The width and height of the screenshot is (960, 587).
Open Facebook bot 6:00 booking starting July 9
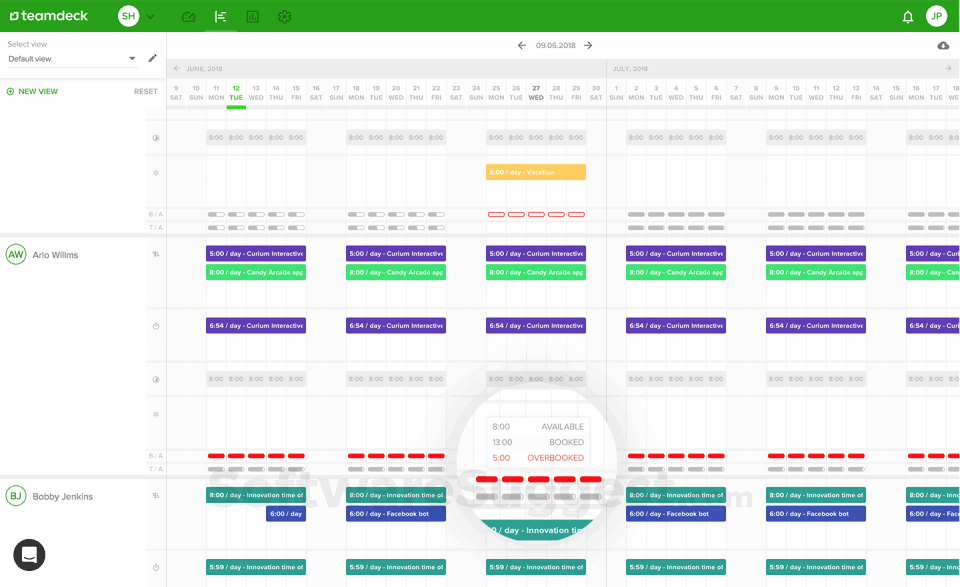(816, 514)
